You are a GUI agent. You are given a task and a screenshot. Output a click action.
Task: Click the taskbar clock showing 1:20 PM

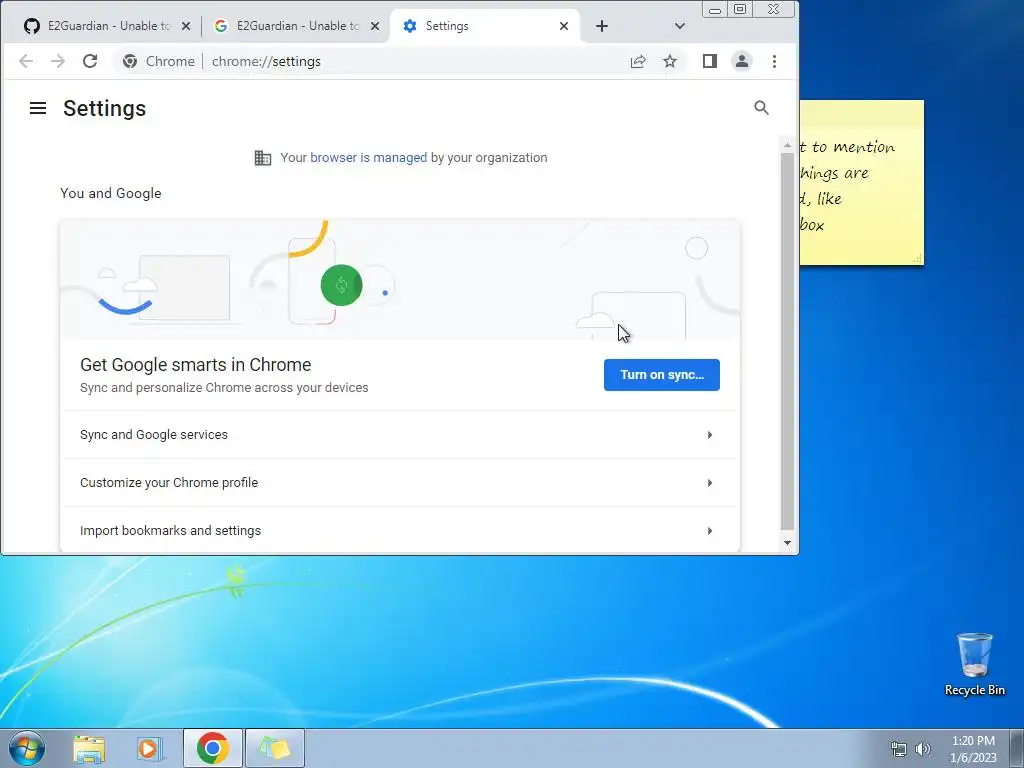(973, 748)
